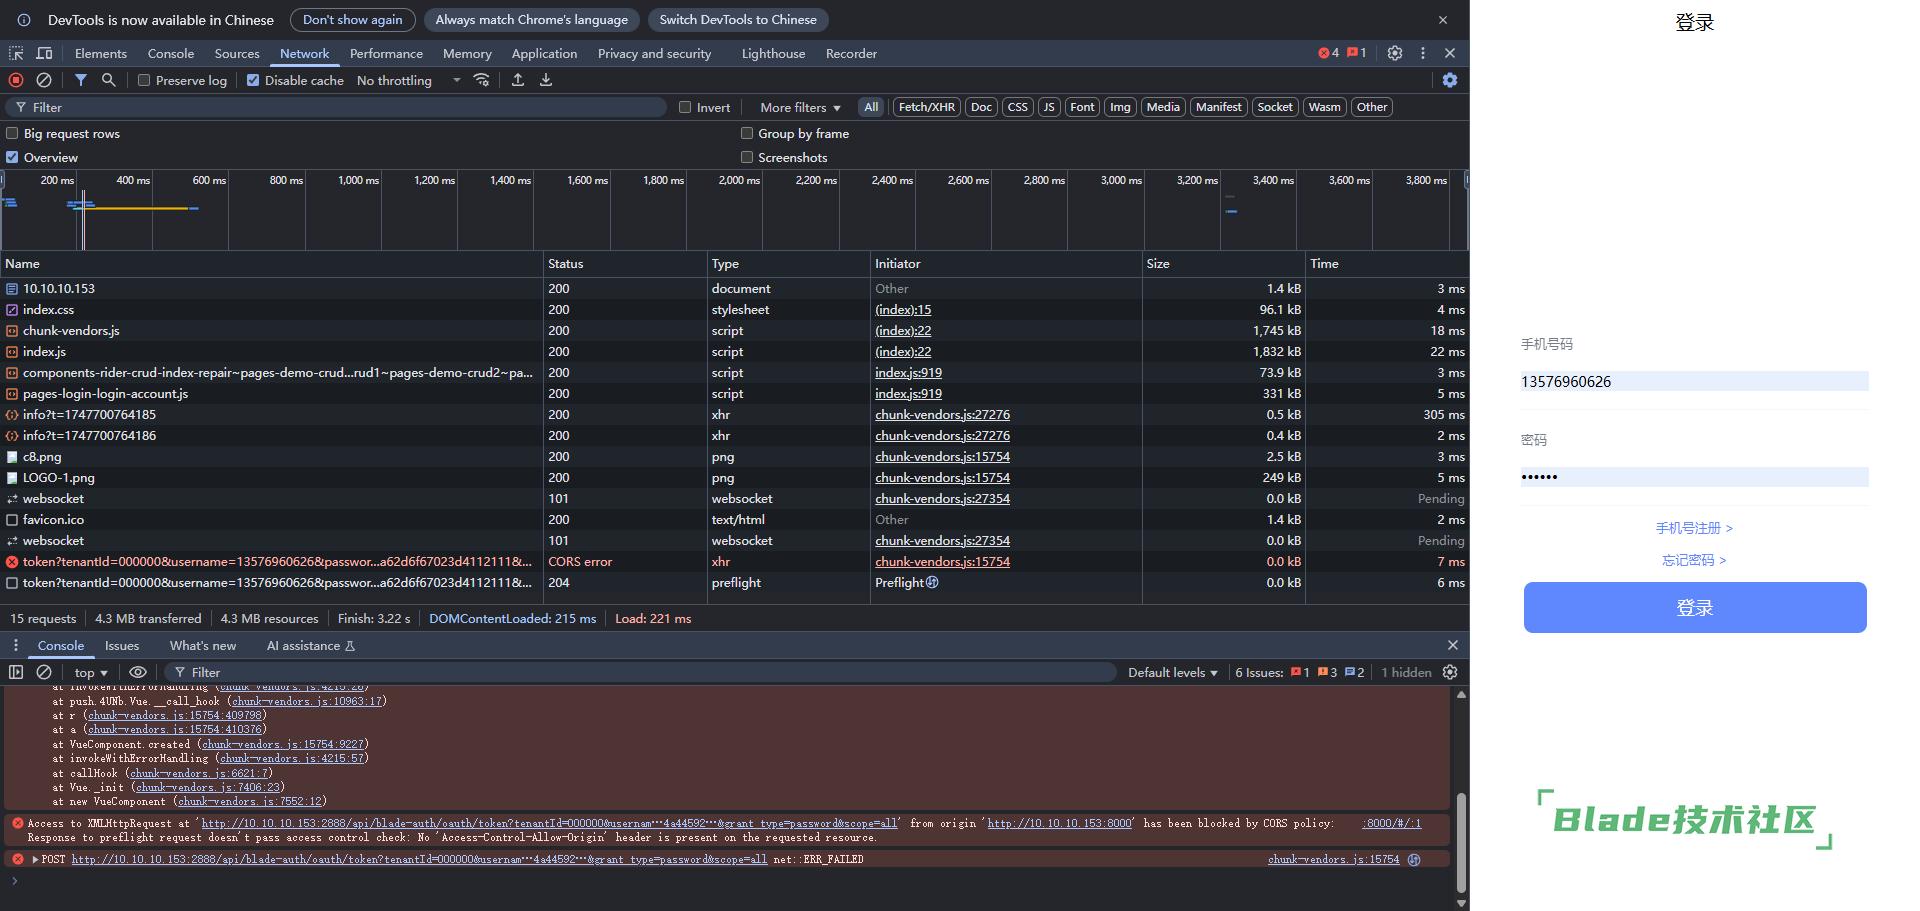Click the timeline overview right handle
1920x911 pixels.
(x=1466, y=181)
